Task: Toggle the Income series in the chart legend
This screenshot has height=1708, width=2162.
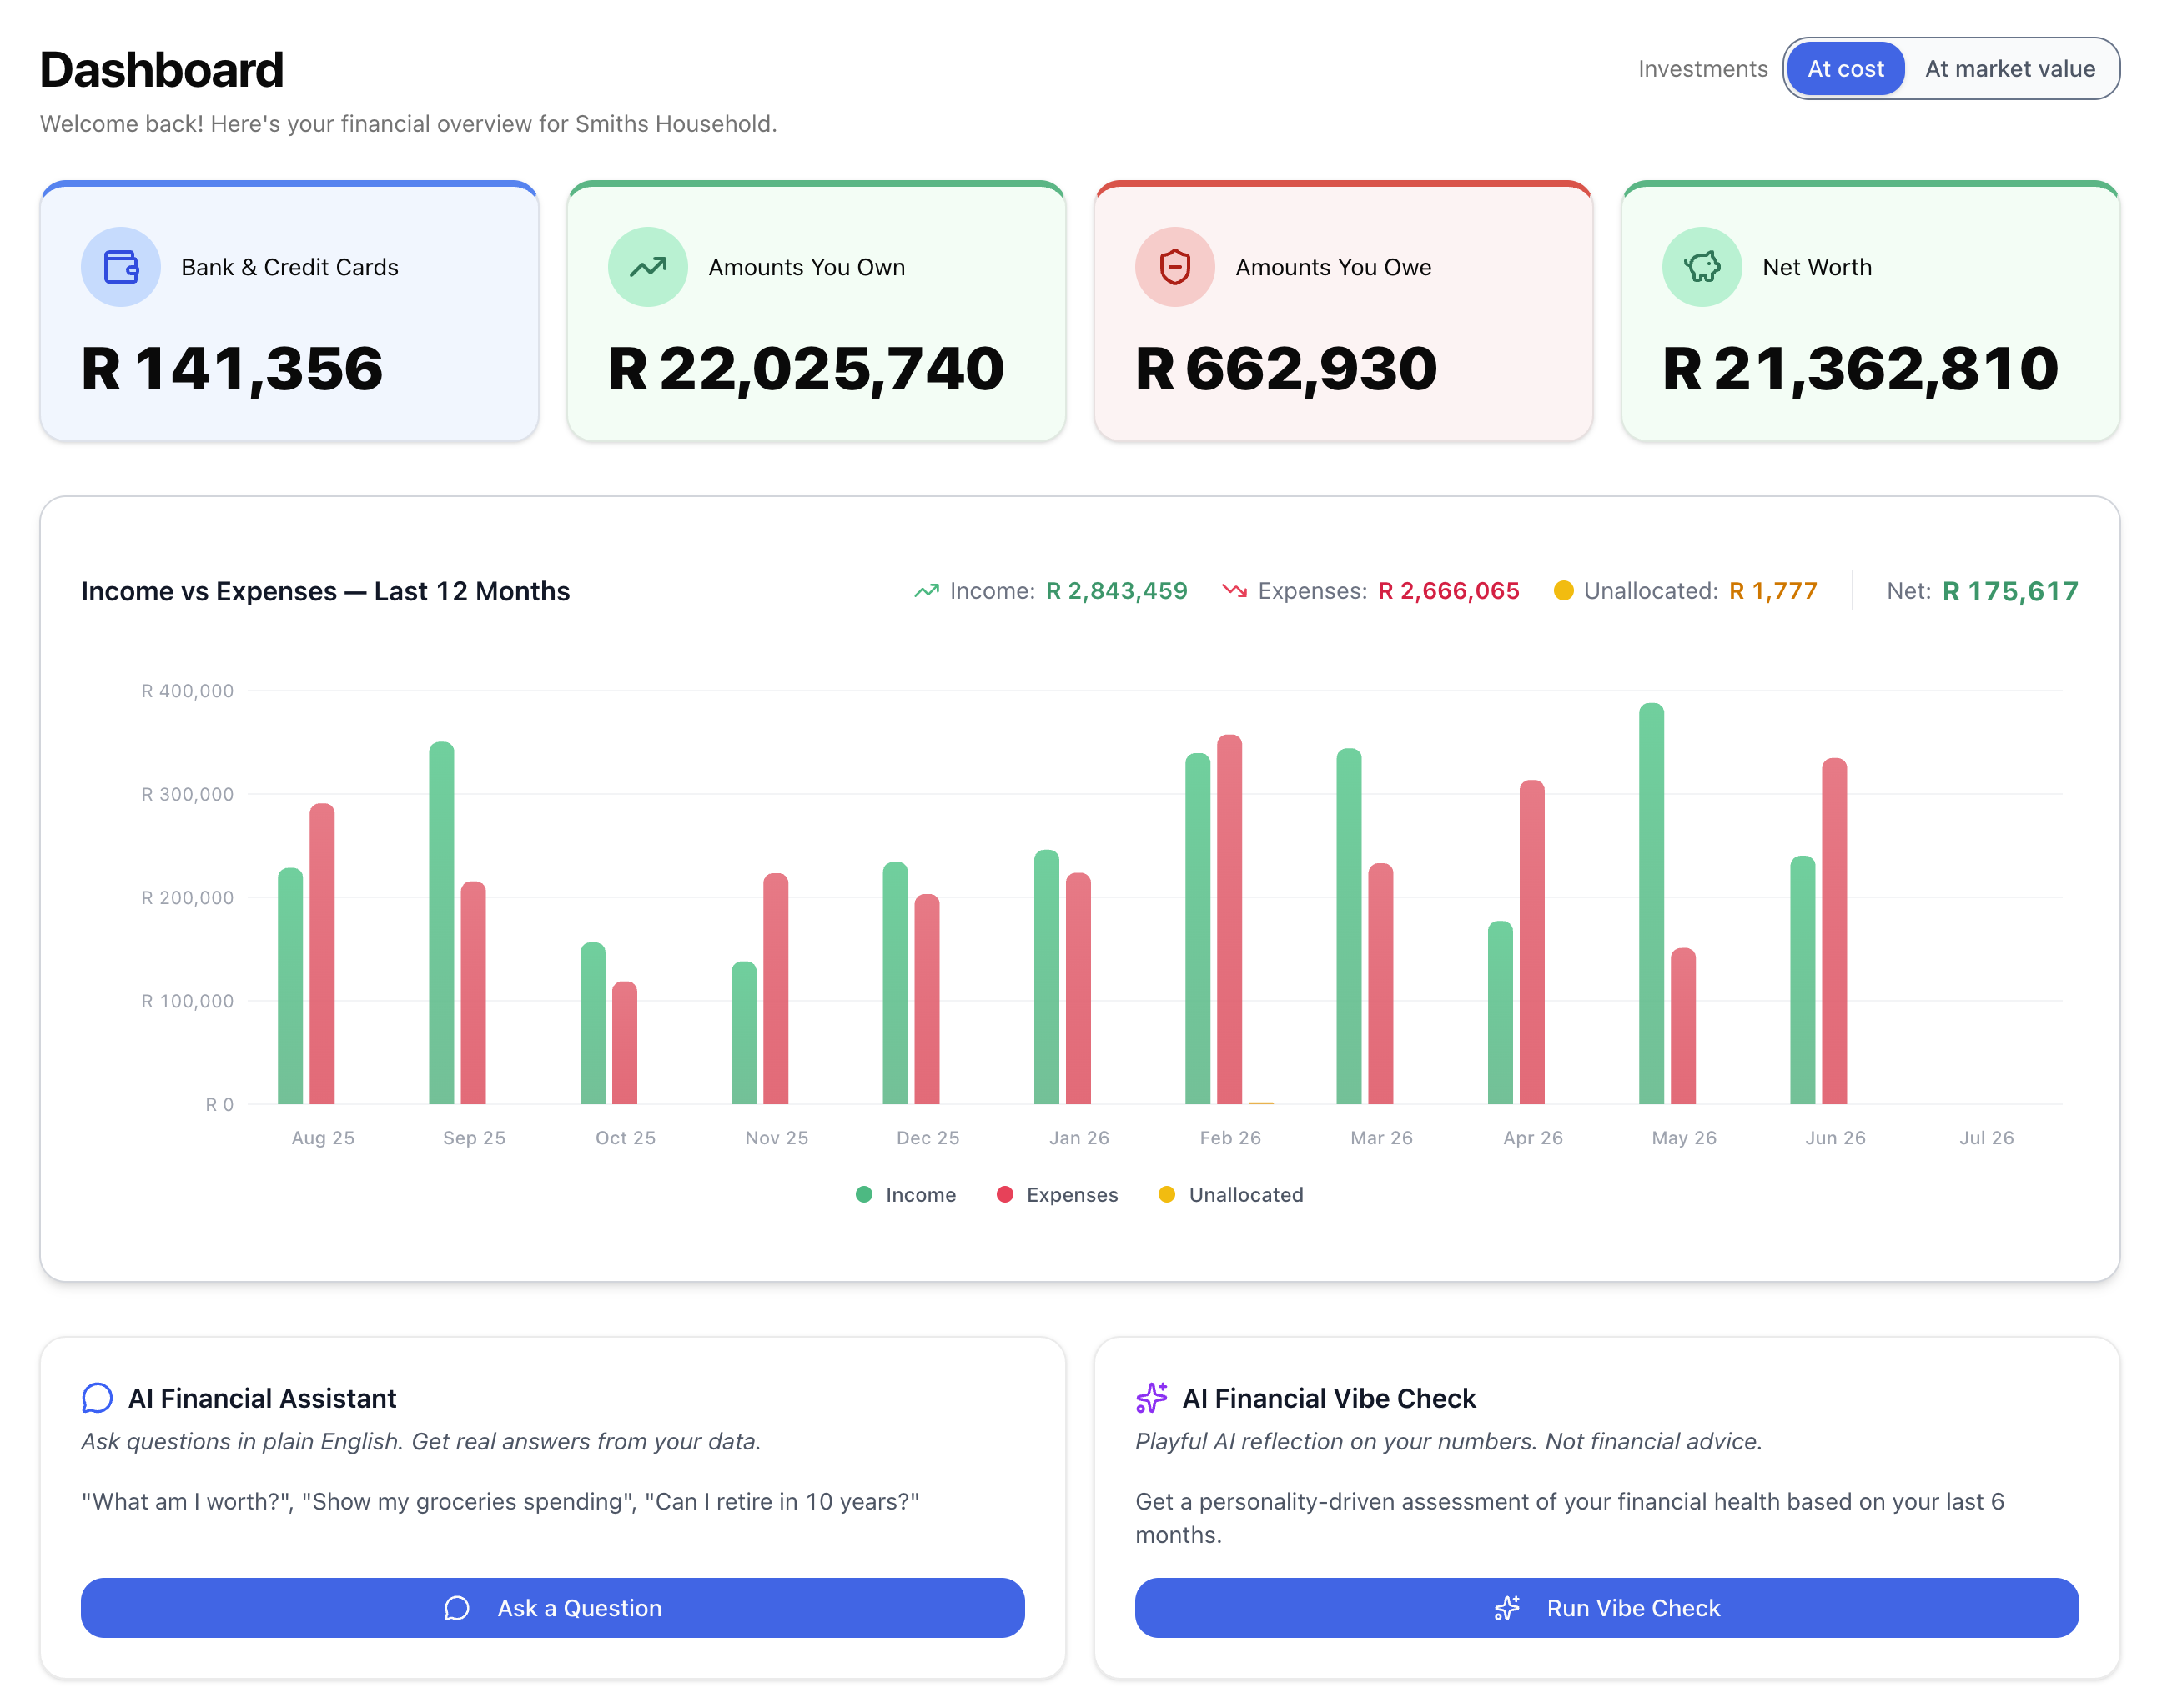Action: 906,1195
